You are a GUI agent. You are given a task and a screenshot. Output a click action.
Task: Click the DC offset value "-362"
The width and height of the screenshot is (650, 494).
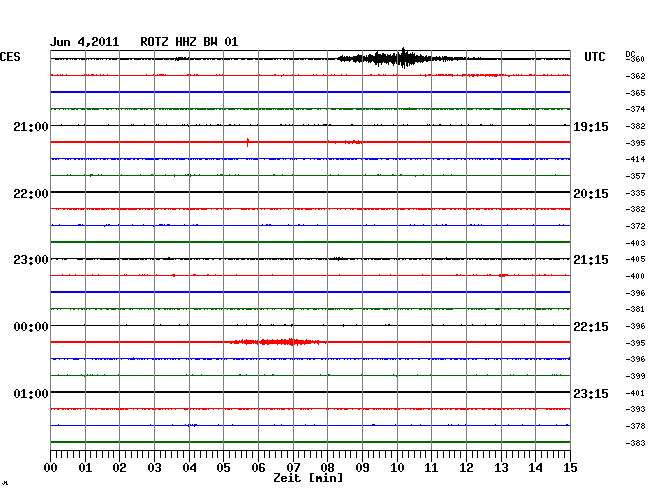(635, 76)
